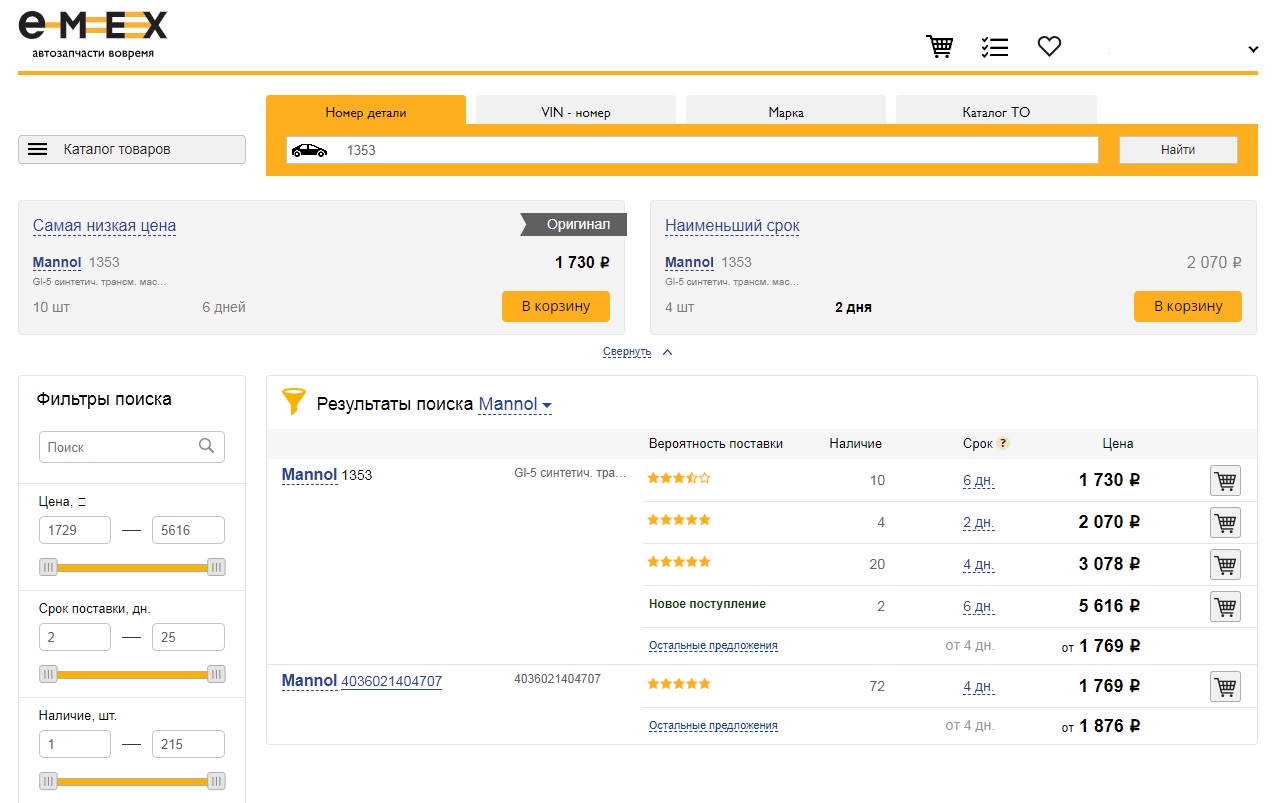The image size is (1280, 803).
Task: Click minimum price field 1729
Action: (75, 530)
